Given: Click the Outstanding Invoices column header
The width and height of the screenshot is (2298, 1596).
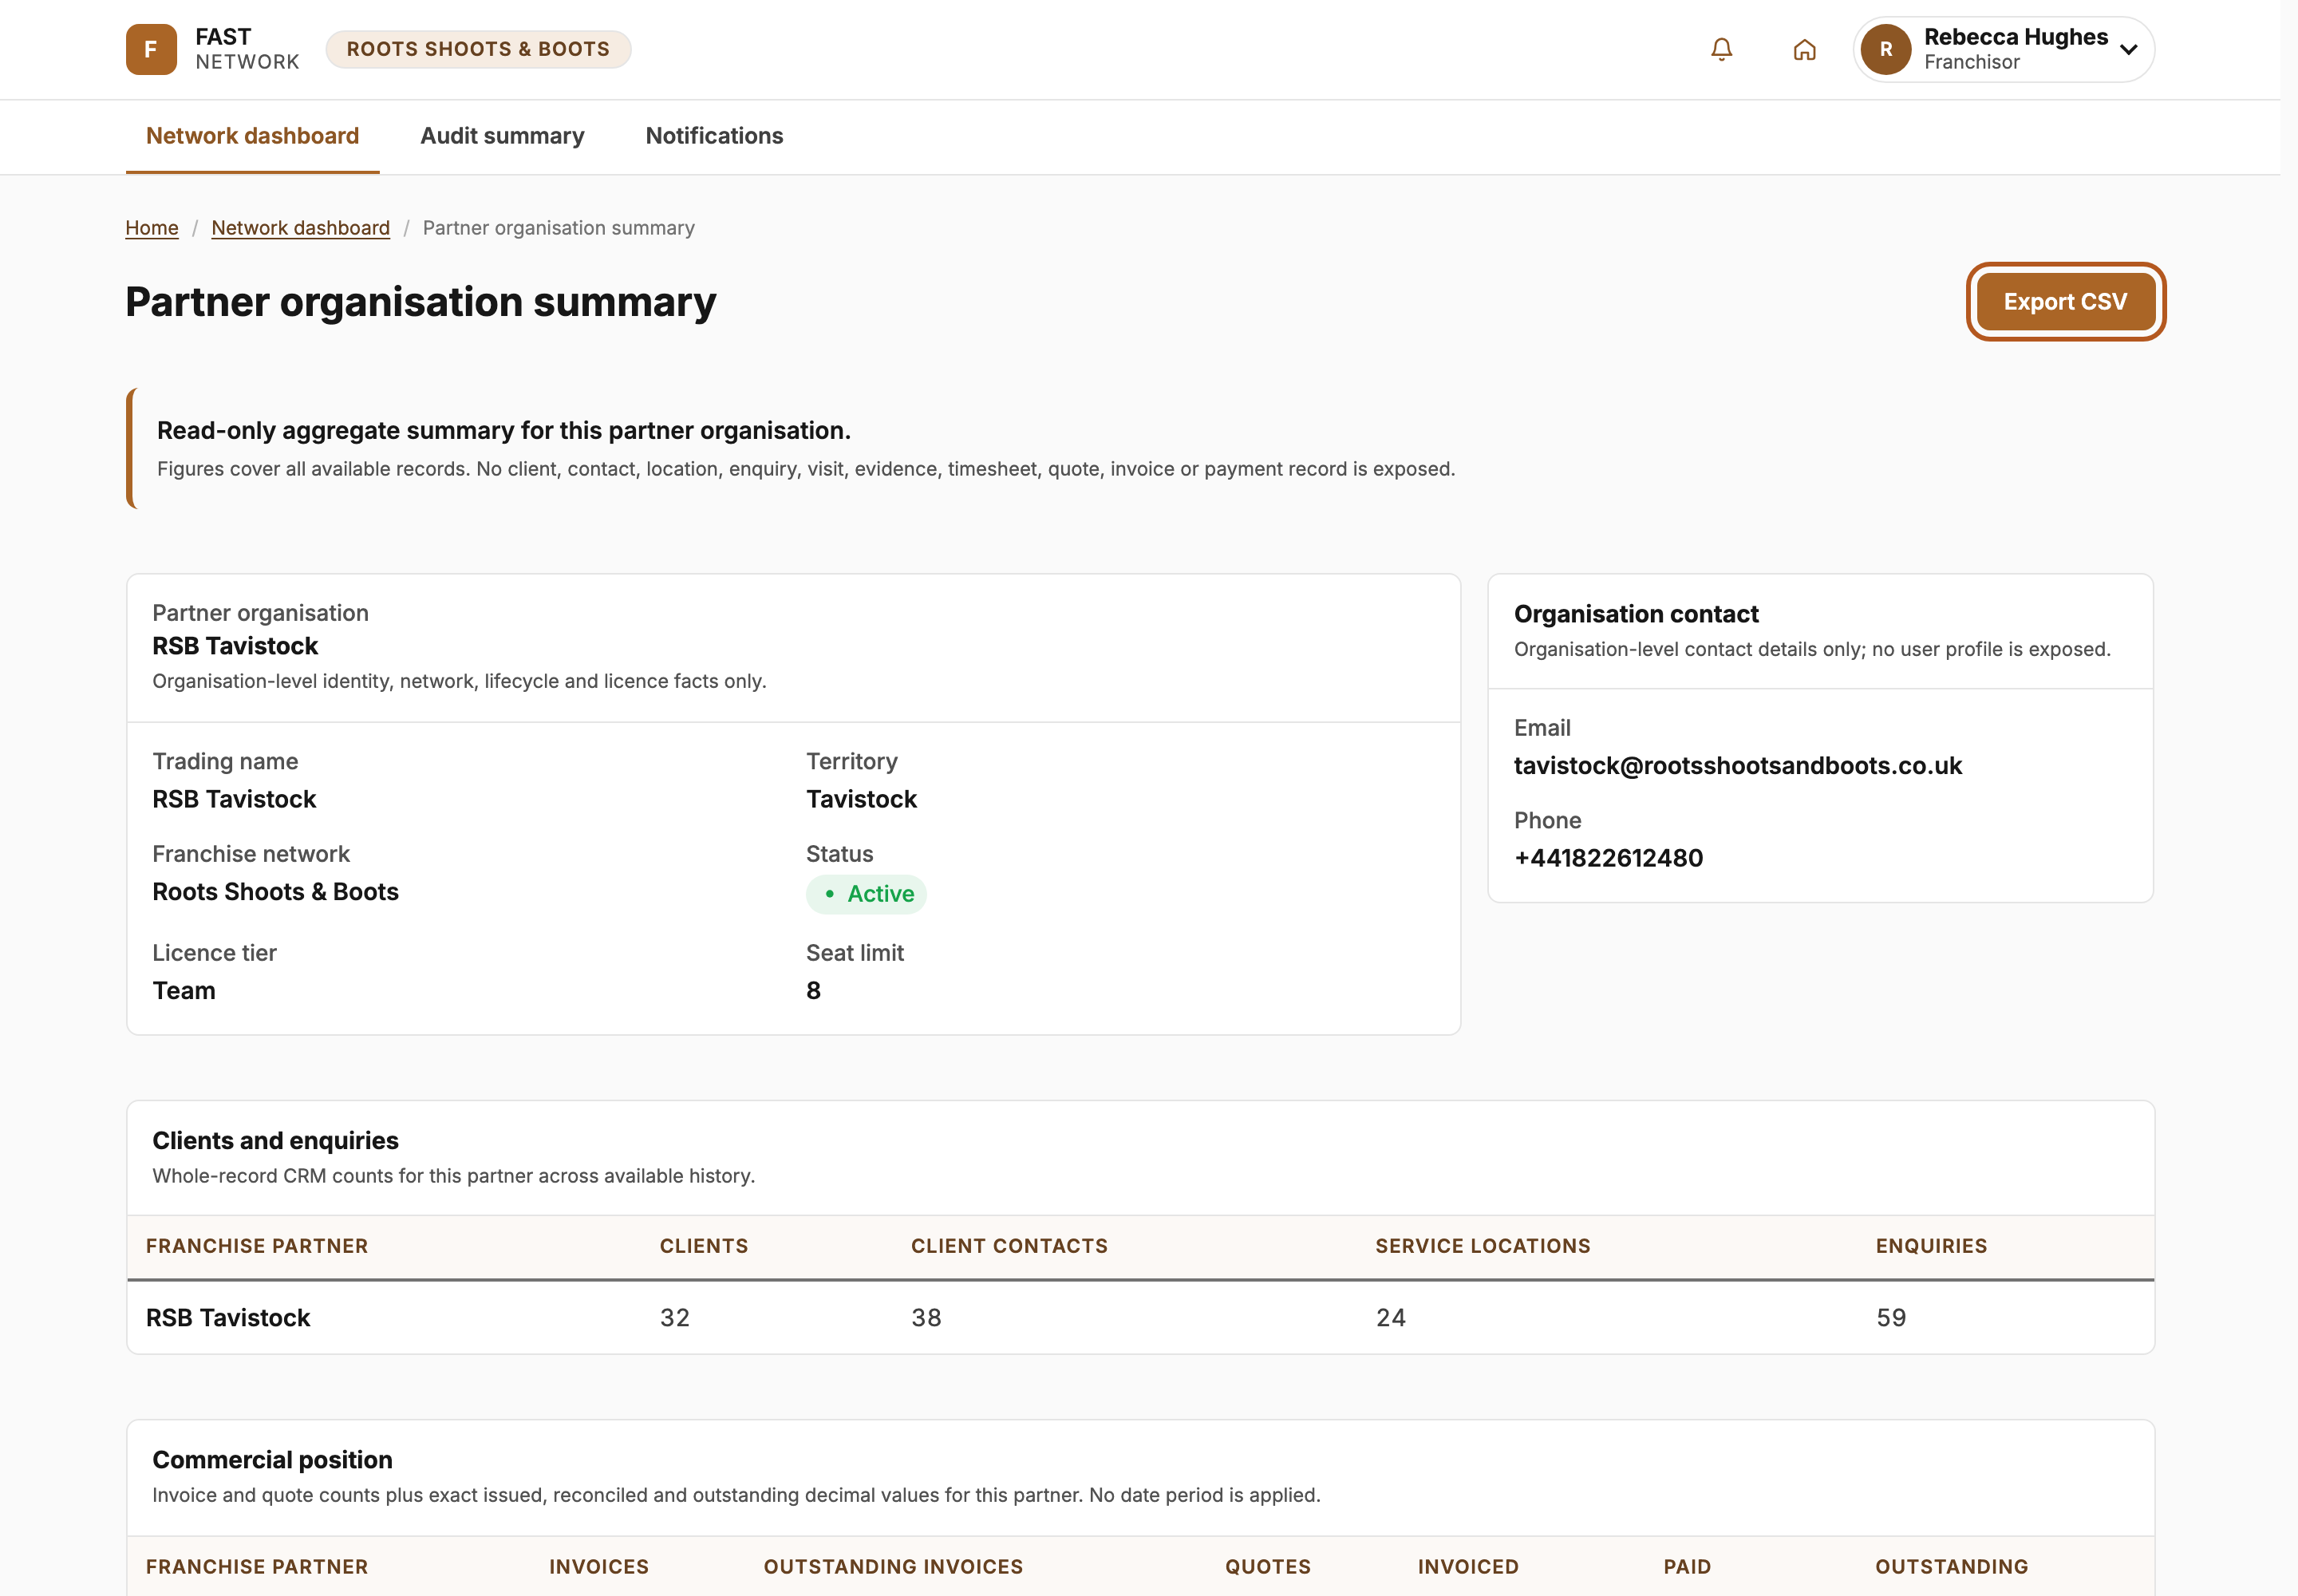Looking at the screenshot, I should 893,1567.
